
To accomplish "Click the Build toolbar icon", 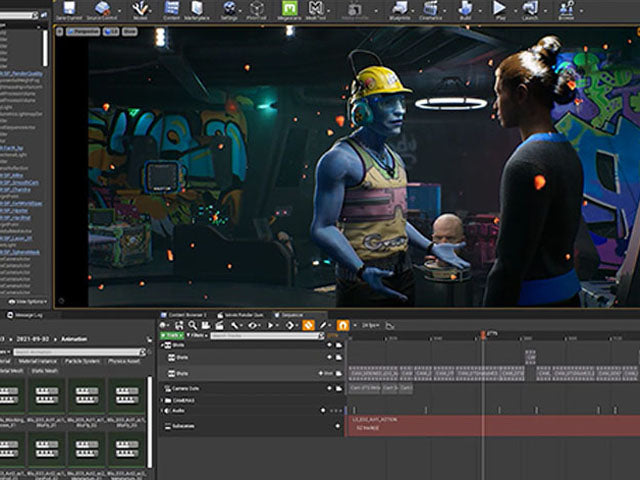I will (x=466, y=10).
